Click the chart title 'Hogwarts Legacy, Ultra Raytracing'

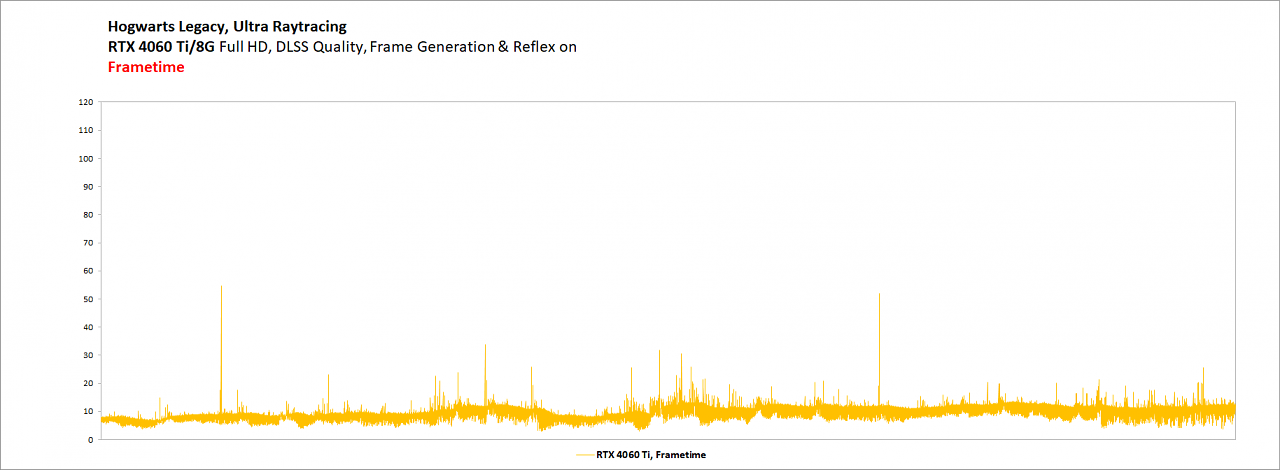click(227, 26)
